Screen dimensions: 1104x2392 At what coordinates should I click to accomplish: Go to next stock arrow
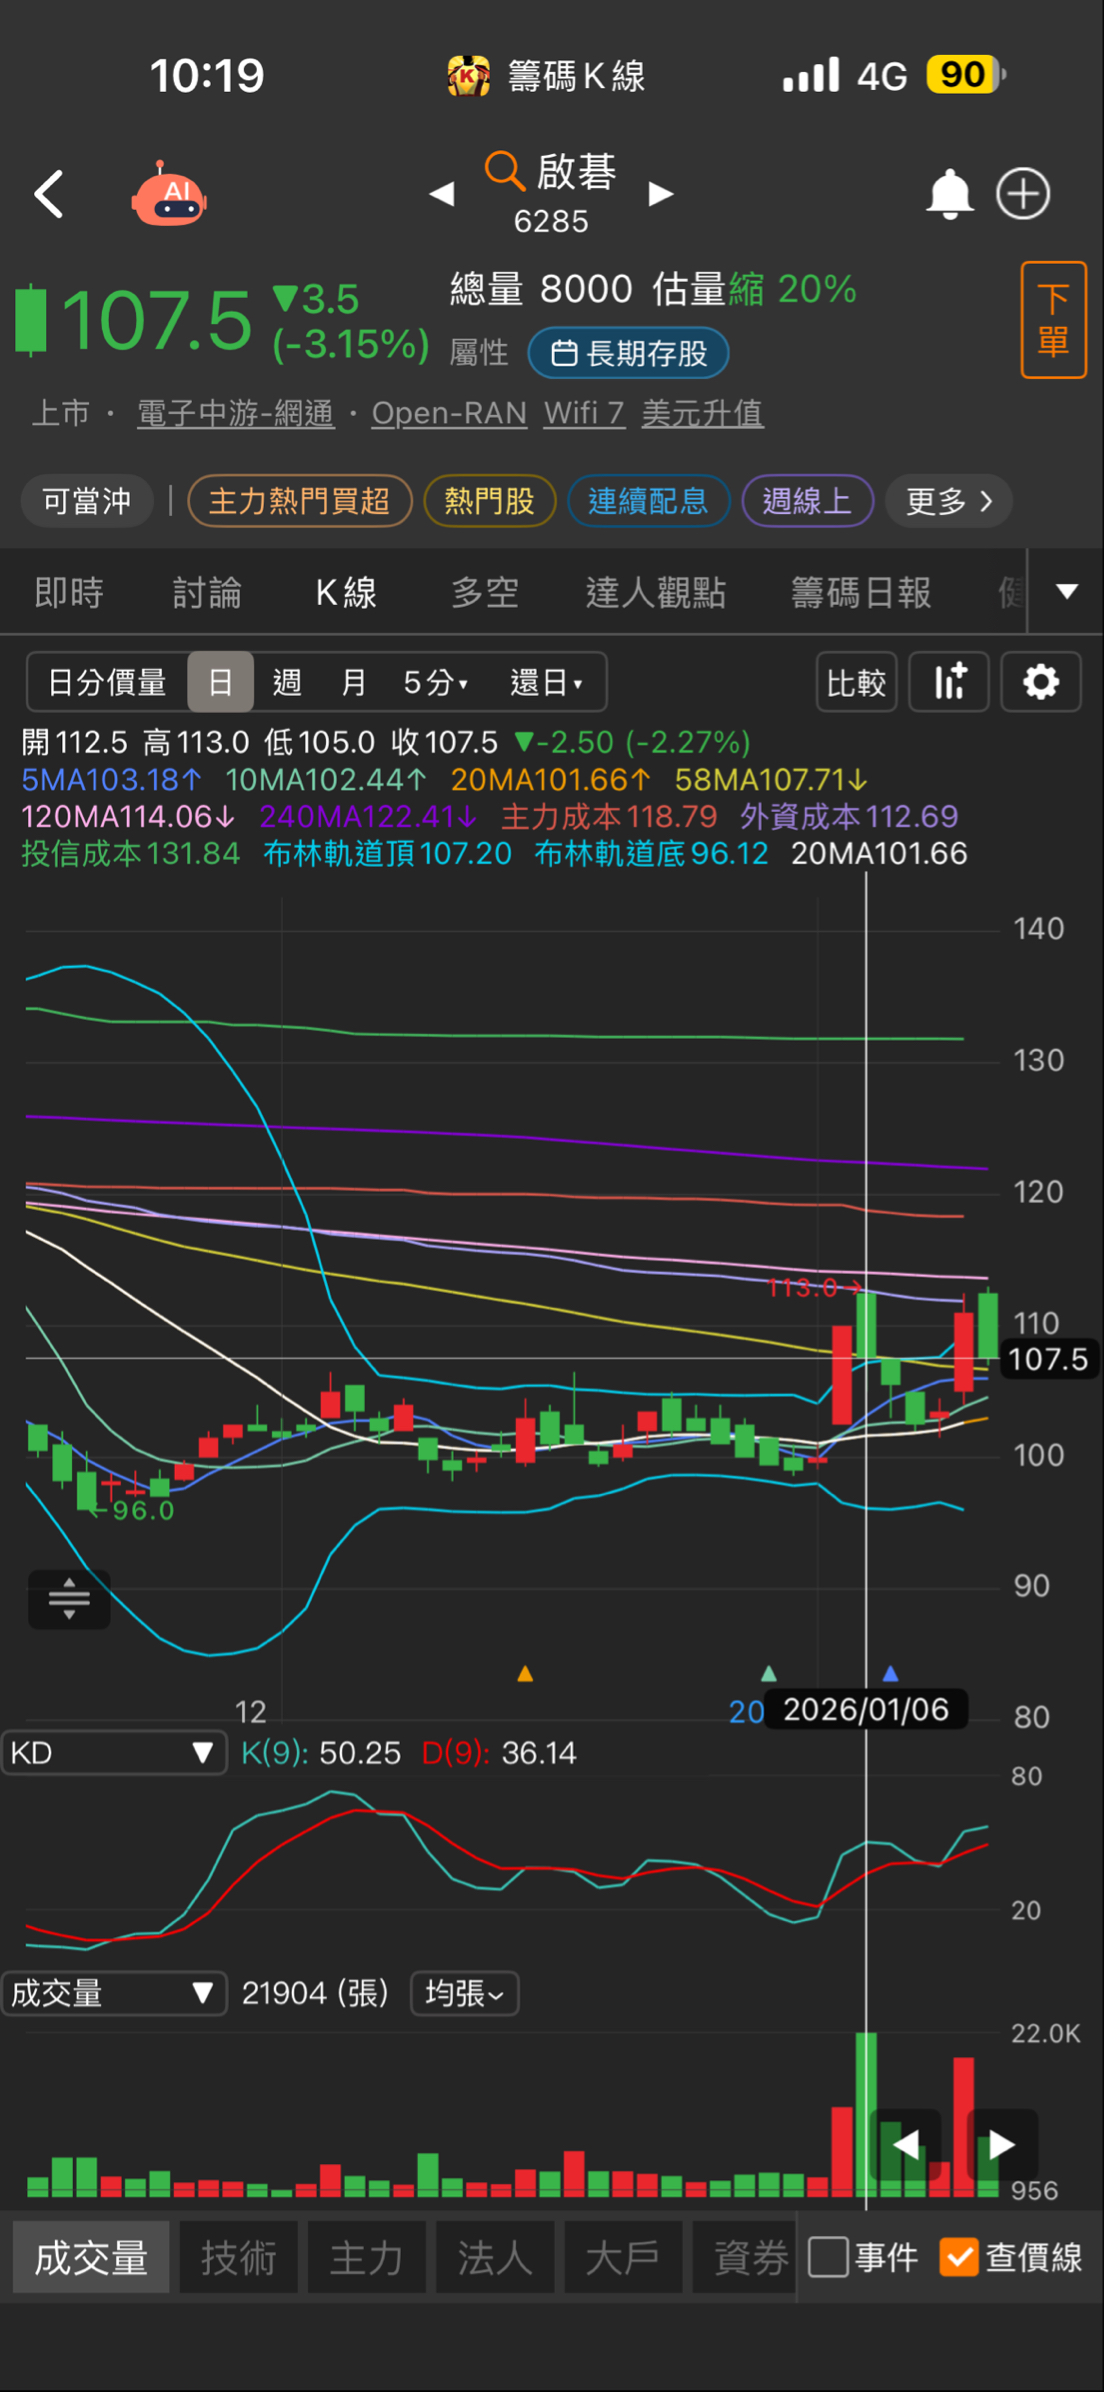[x=660, y=193]
